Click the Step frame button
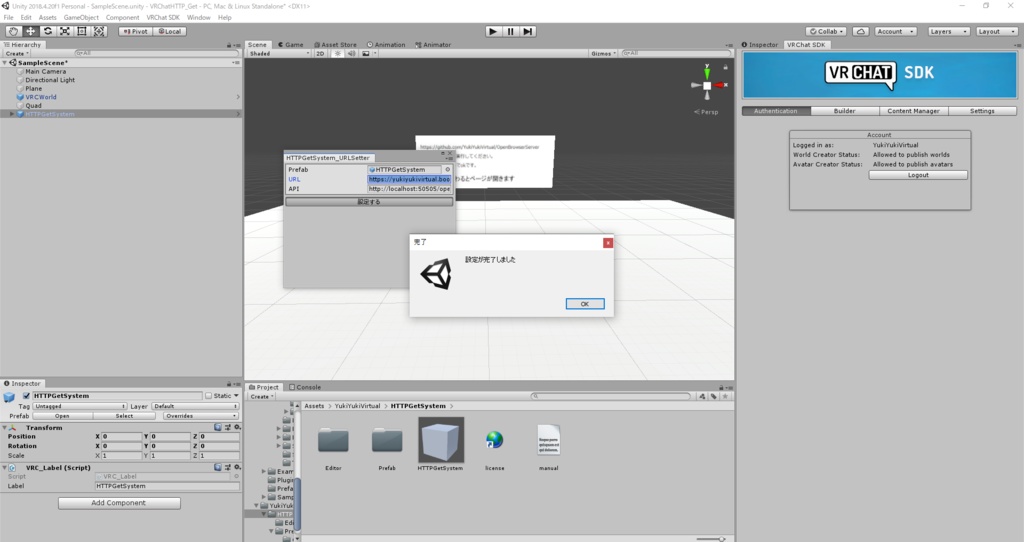Viewport: 1024px width, 542px height. click(528, 31)
